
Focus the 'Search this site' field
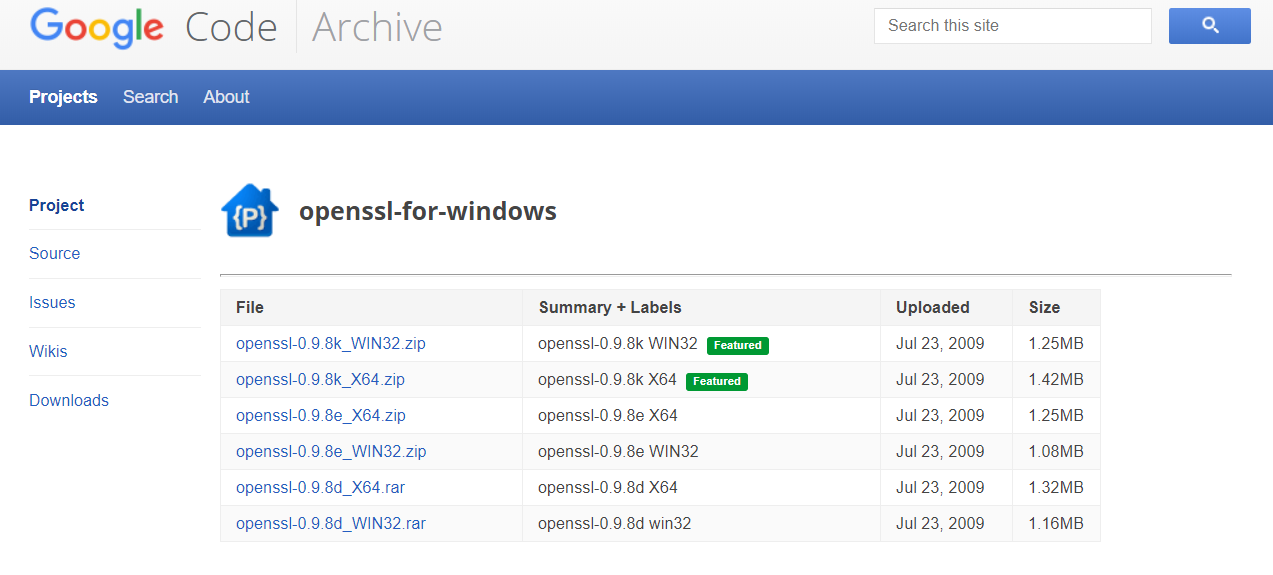[1013, 26]
